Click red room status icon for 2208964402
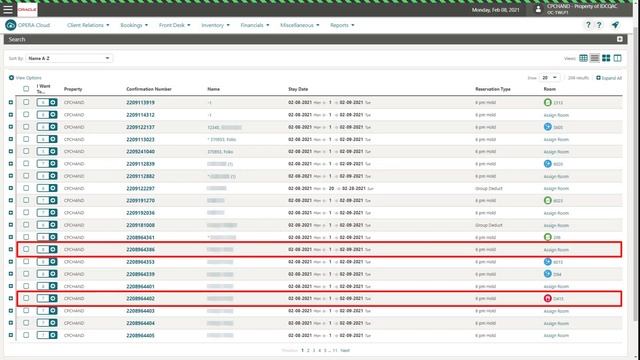 click(x=548, y=298)
